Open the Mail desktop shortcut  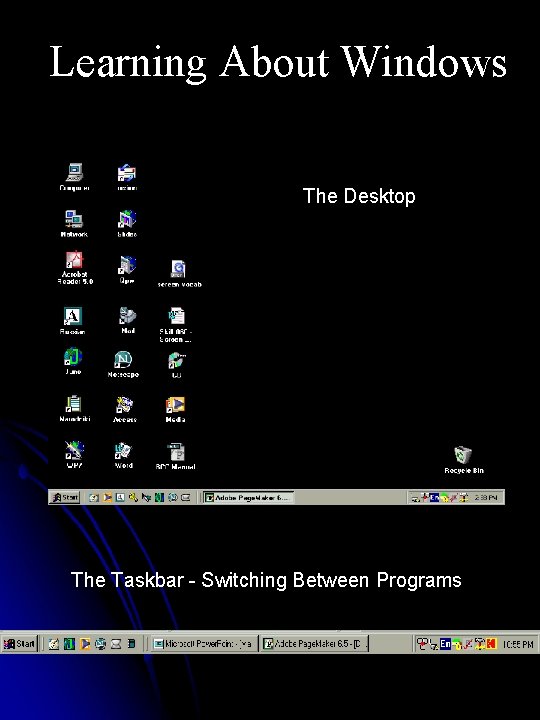click(127, 320)
